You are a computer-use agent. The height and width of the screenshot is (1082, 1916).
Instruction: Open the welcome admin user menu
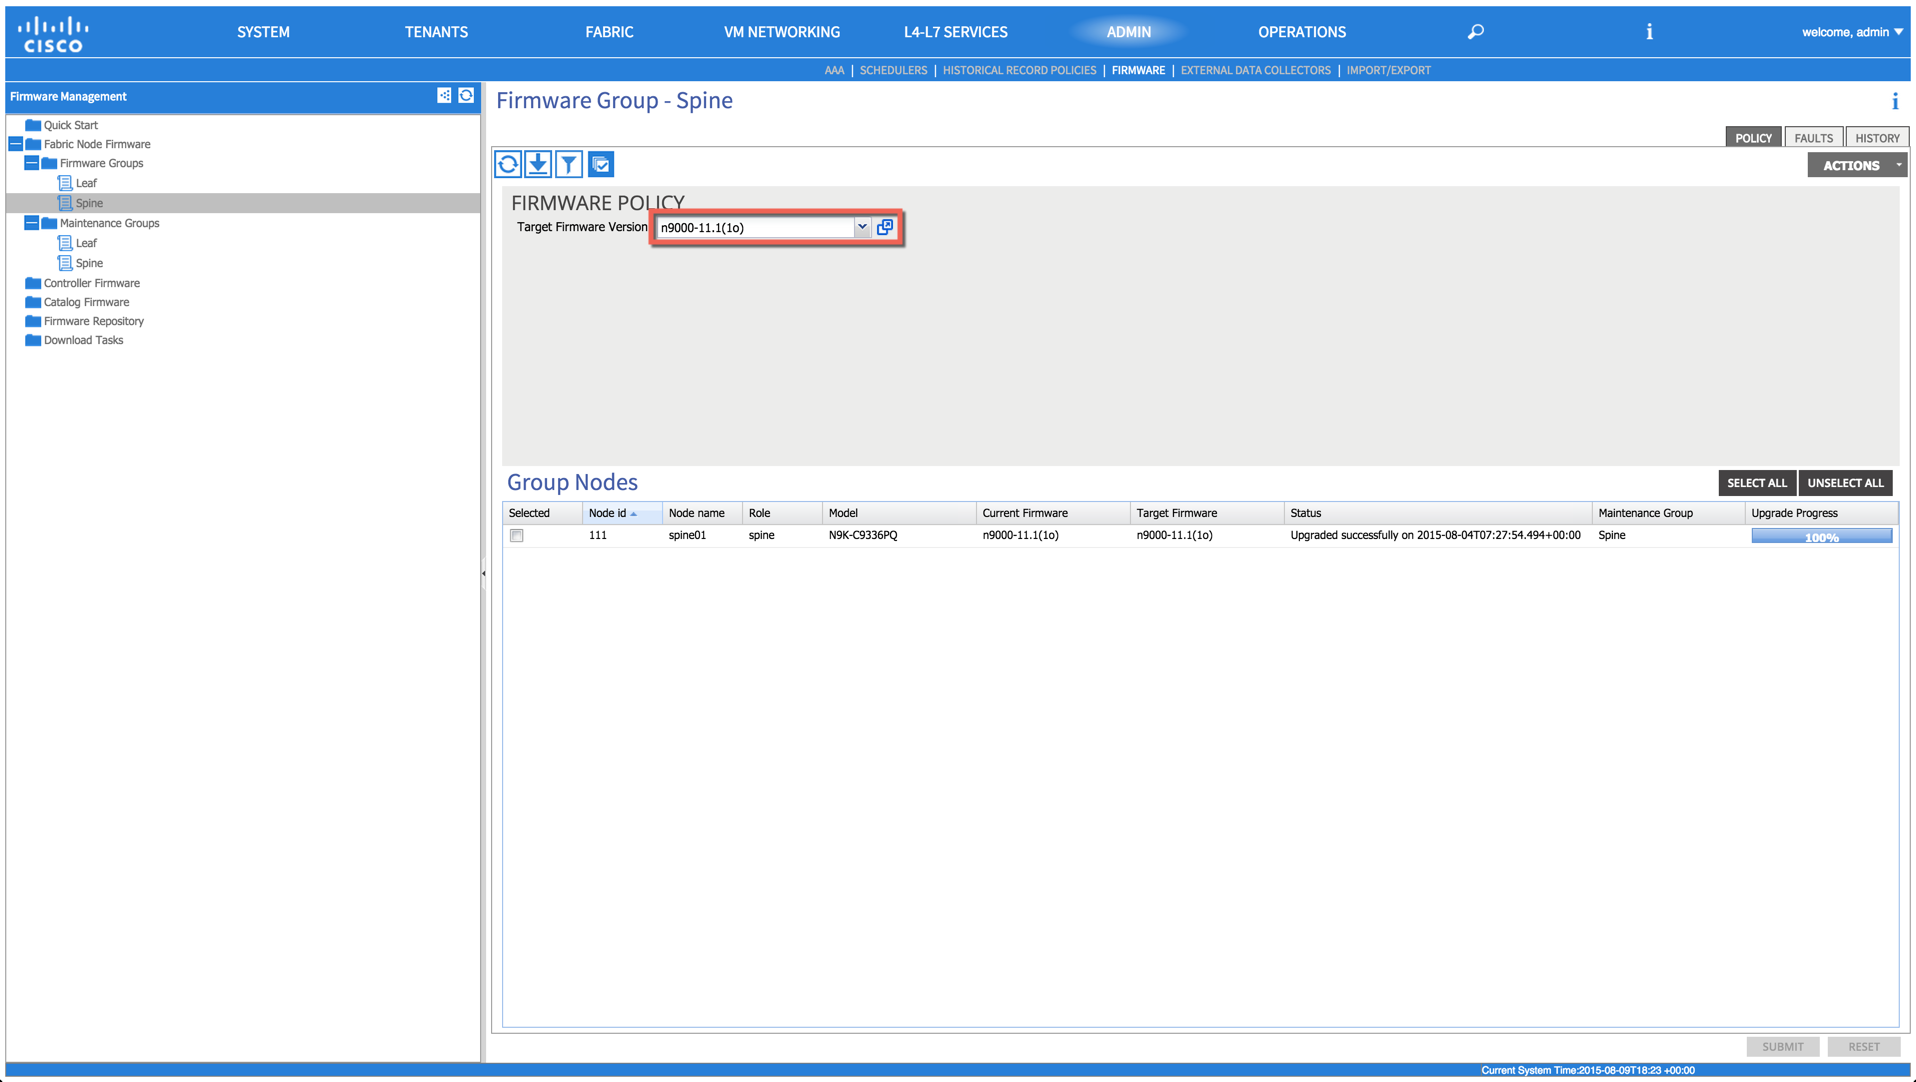click(1852, 32)
